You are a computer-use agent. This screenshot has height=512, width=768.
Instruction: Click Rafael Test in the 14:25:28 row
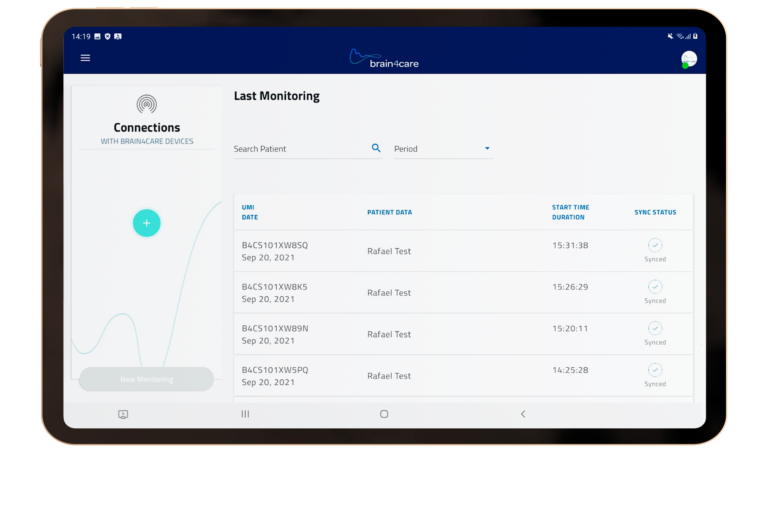389,376
